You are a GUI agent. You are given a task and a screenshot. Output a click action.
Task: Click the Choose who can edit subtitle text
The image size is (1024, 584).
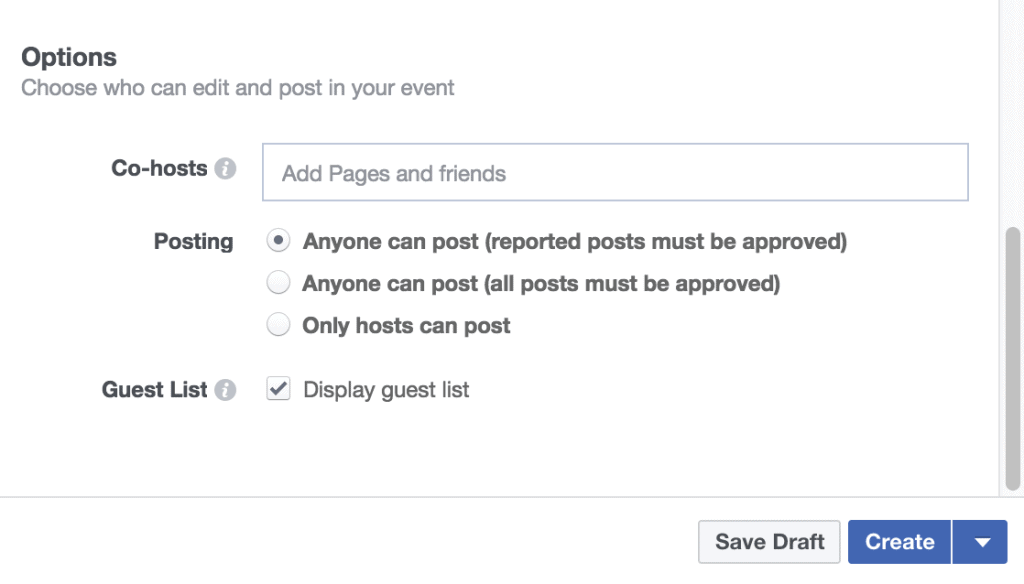[x=237, y=88]
